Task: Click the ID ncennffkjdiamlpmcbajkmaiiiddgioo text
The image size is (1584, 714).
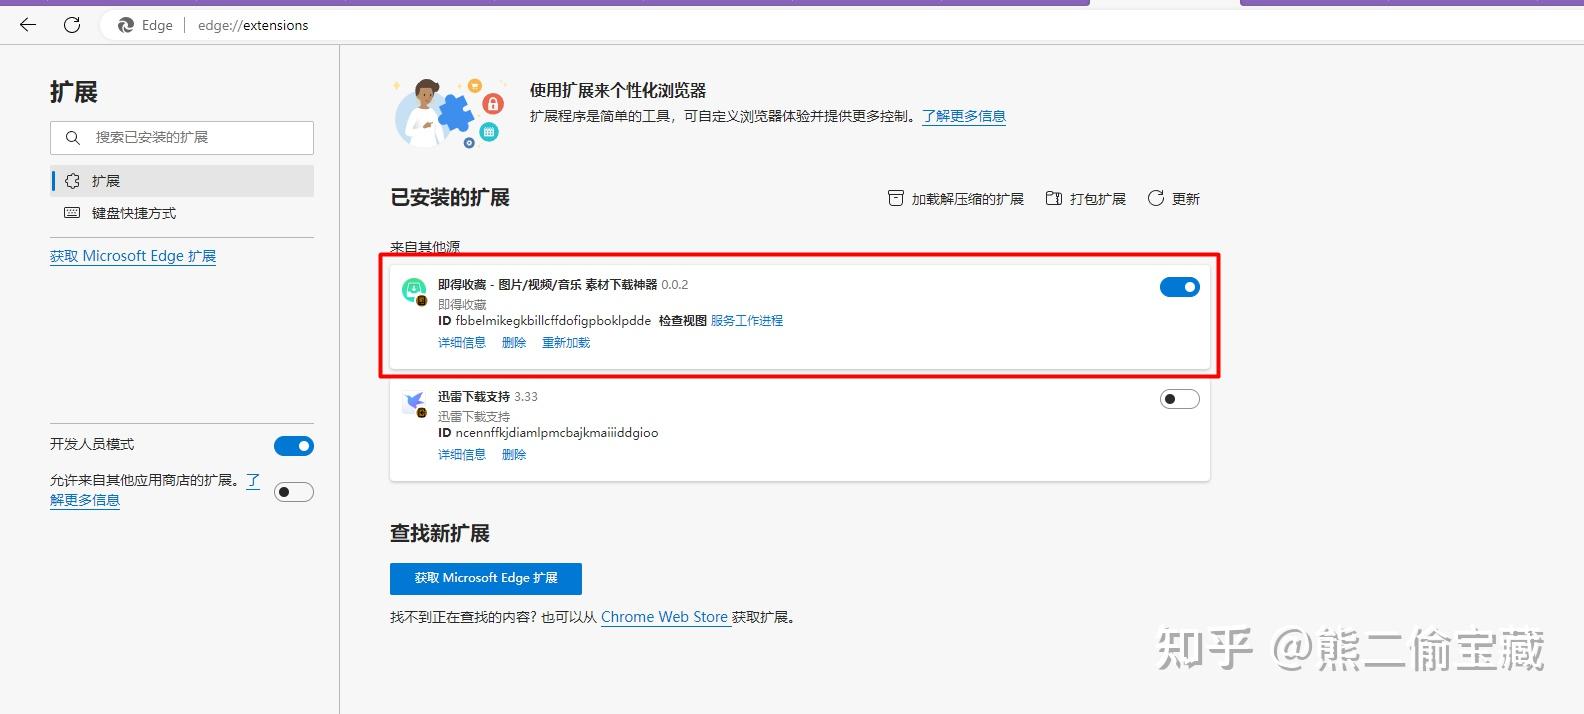Action: coord(548,433)
